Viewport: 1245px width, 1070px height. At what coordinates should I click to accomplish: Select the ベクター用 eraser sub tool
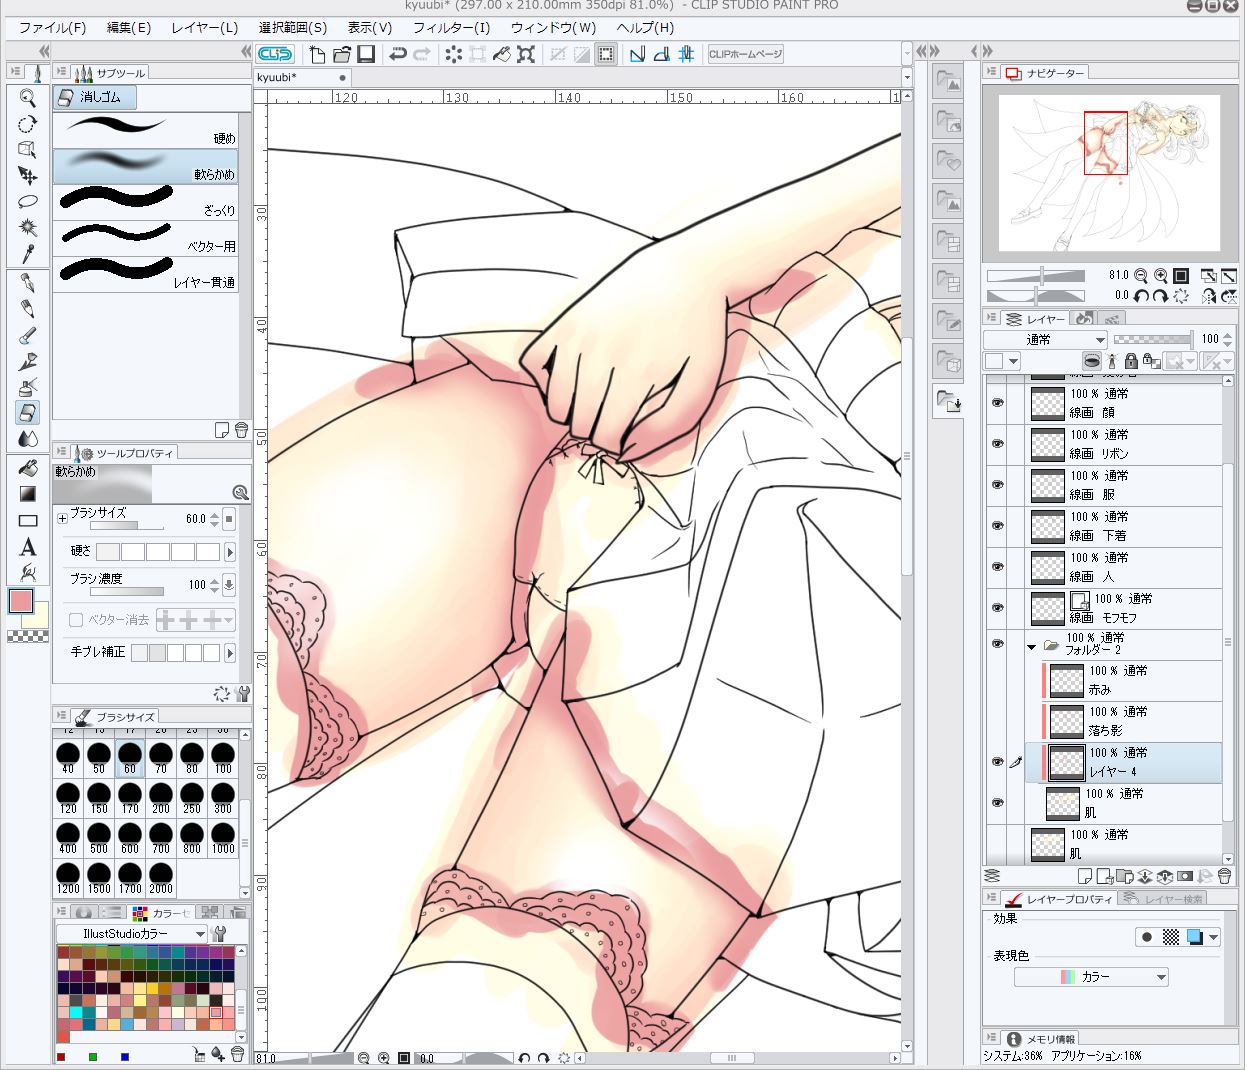pos(146,238)
